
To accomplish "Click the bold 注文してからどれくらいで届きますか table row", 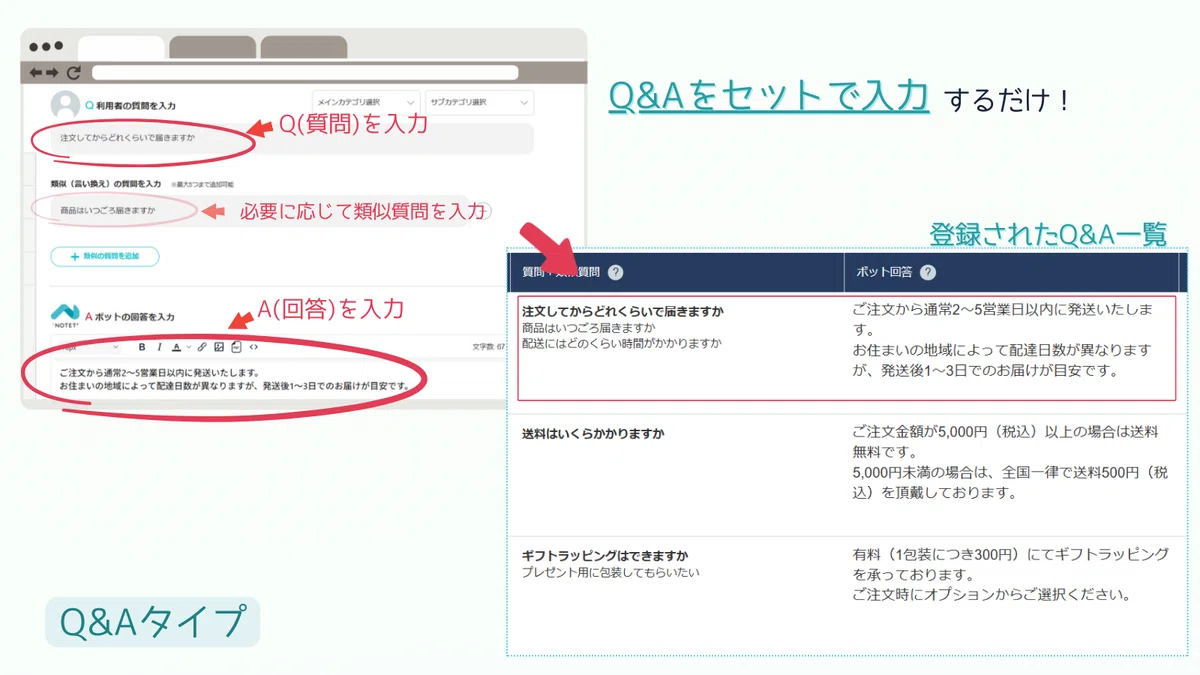I will 622,312.
